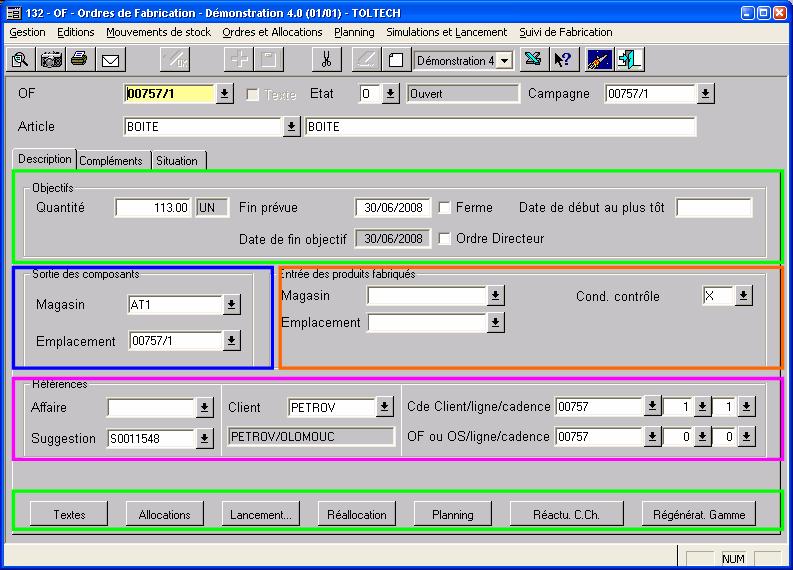Cut with the scissors icon
793x570 pixels.
(x=327, y=60)
